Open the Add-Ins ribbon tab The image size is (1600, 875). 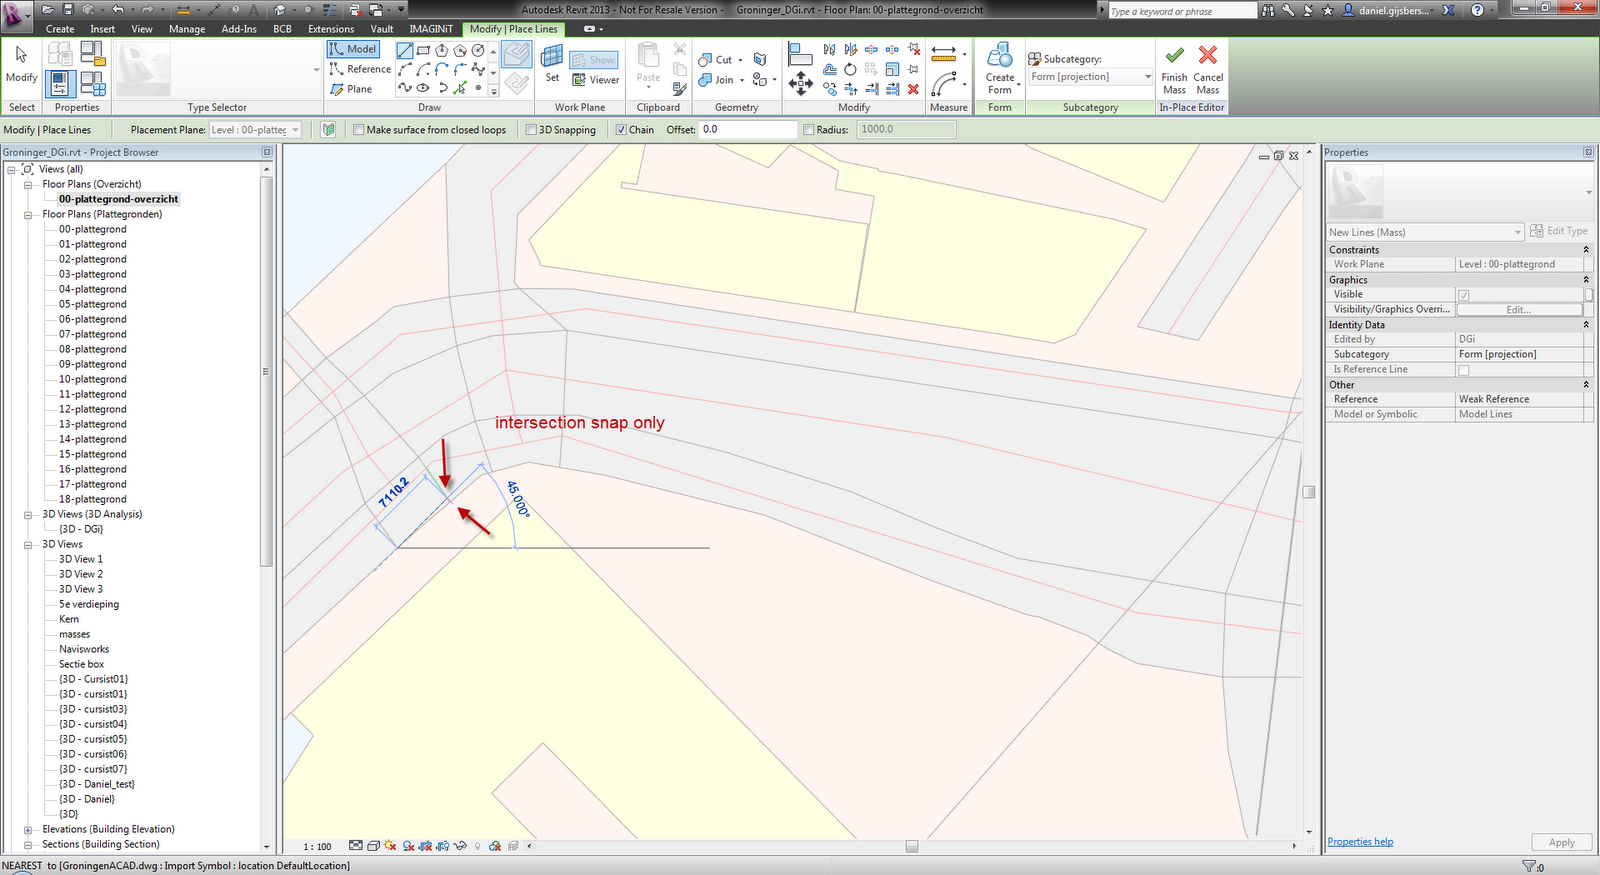(239, 29)
